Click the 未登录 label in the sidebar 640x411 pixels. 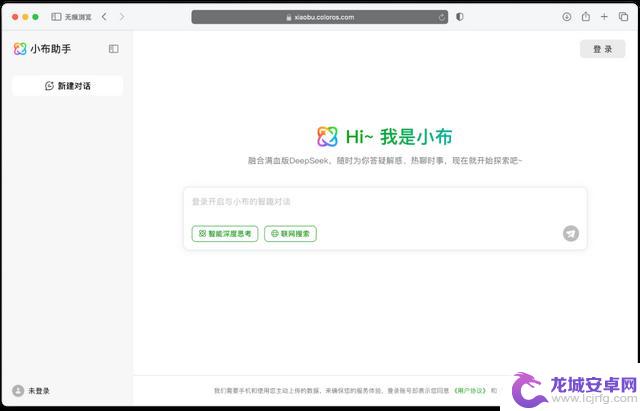click(x=38, y=391)
